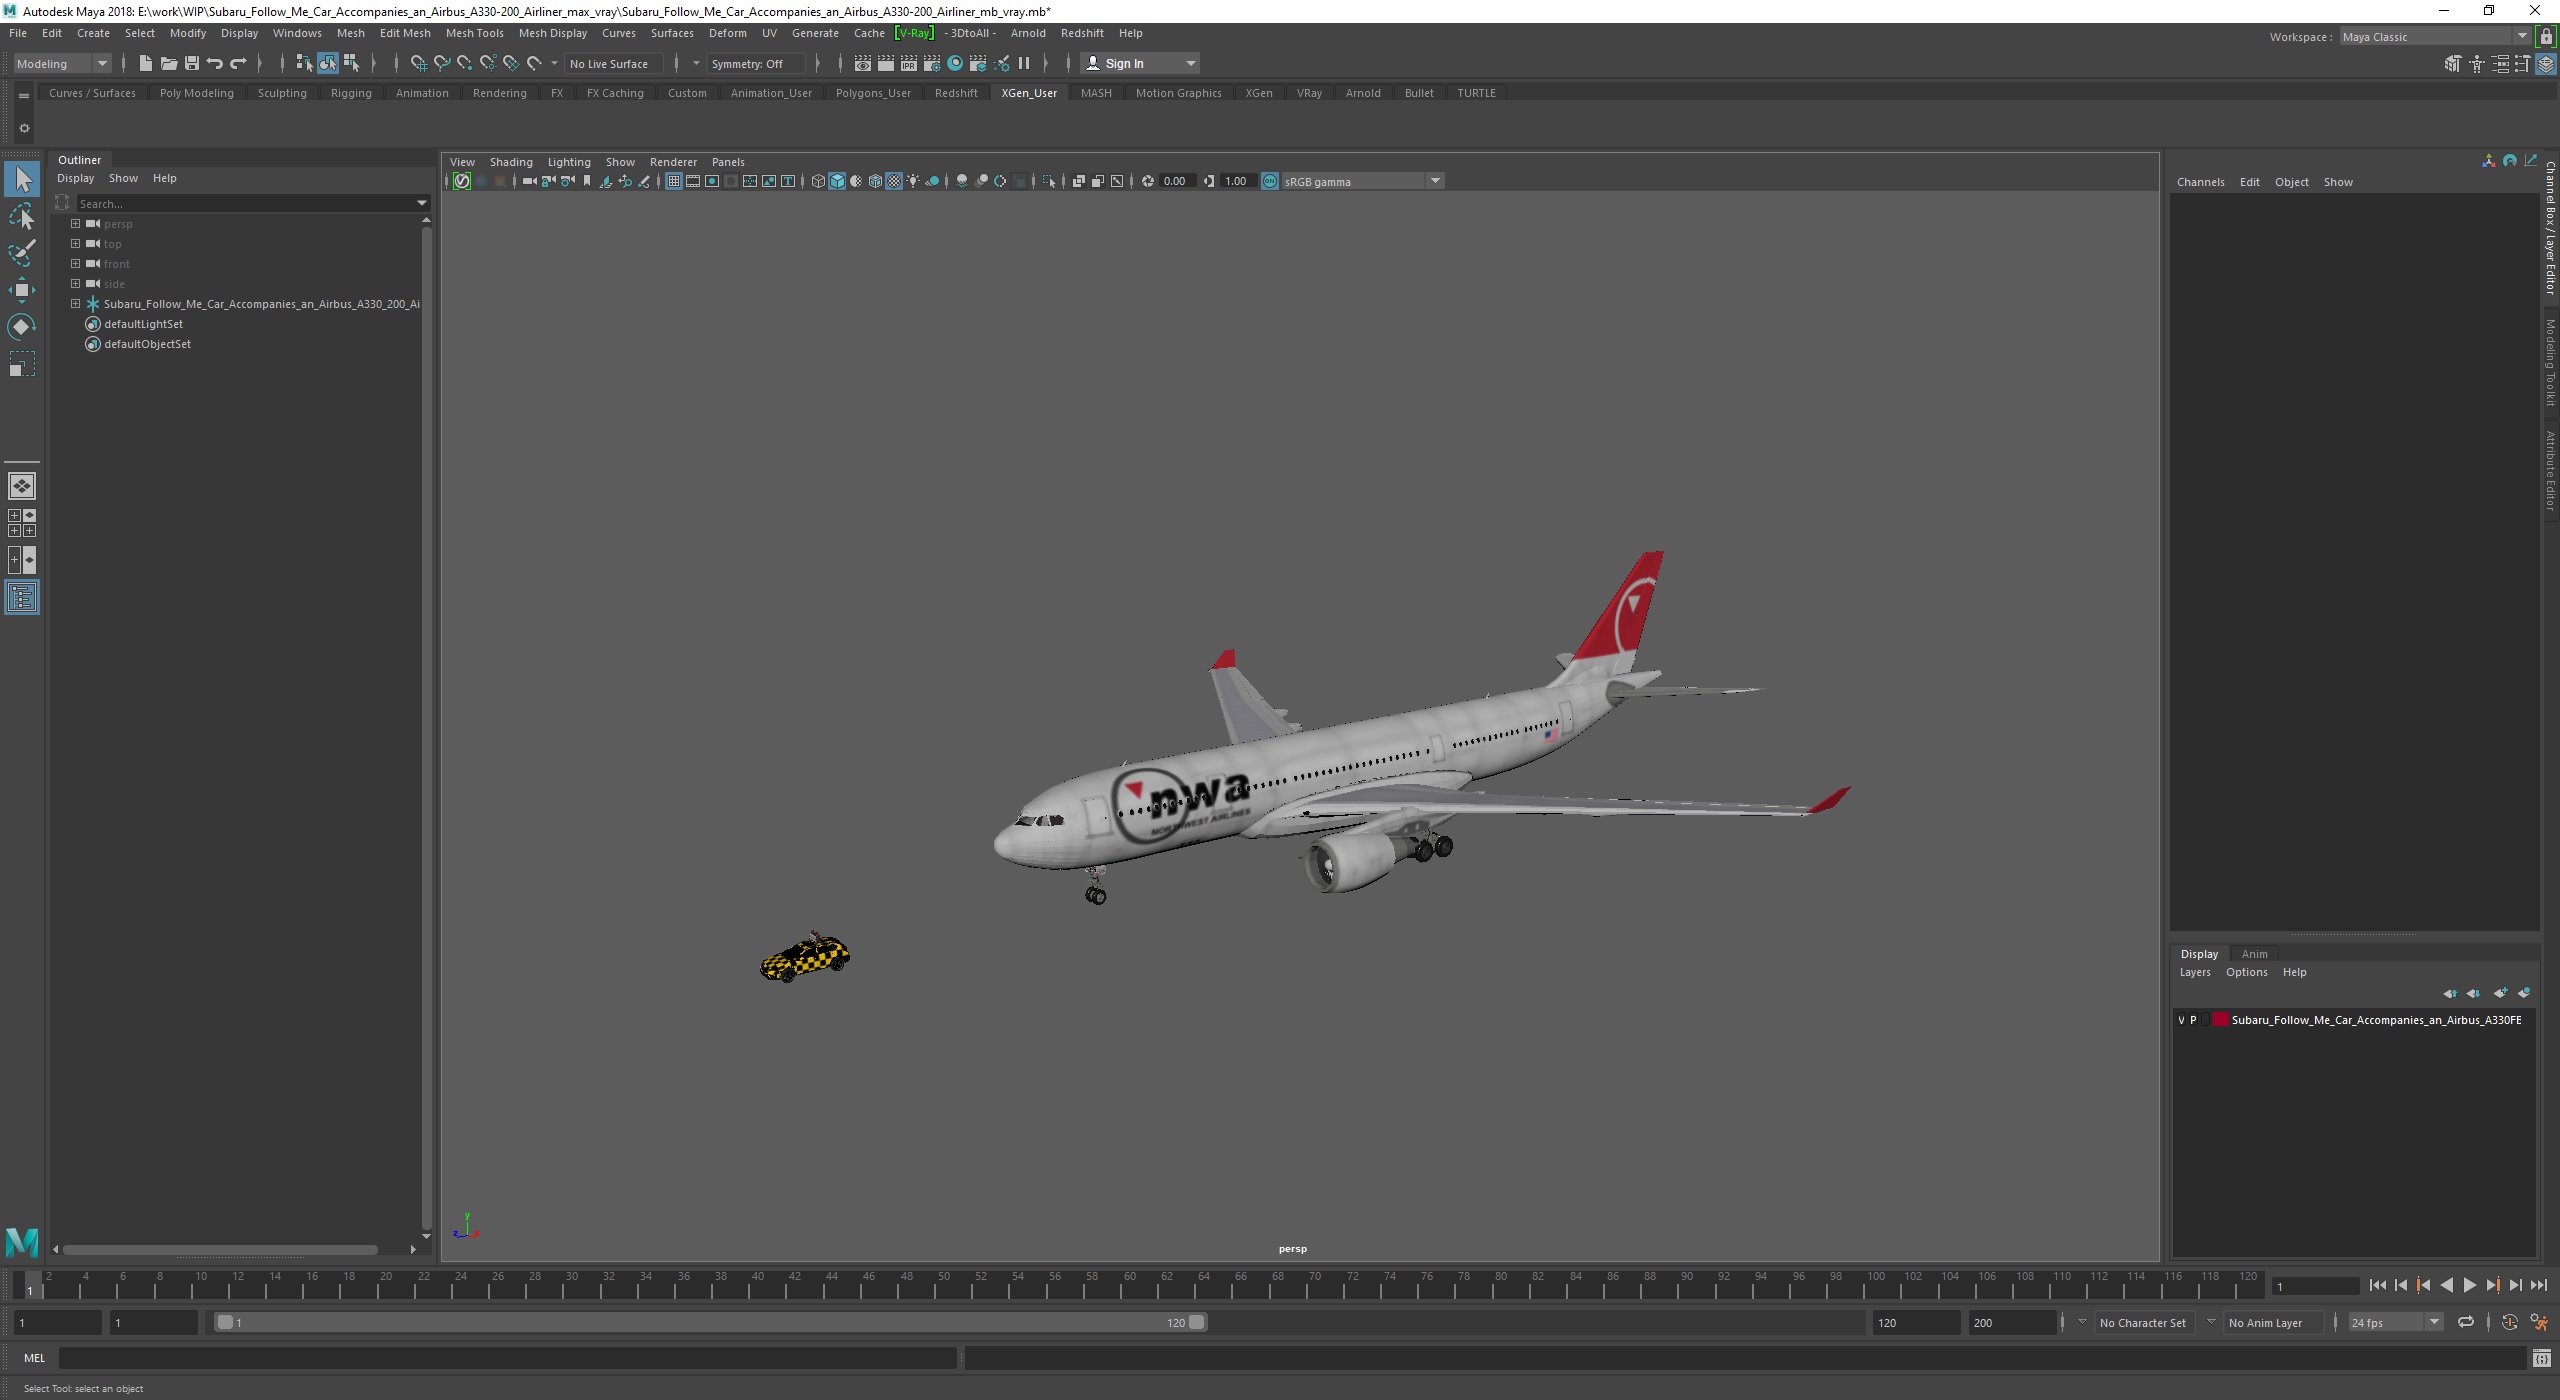Toggle the viewport grid display
This screenshot has width=2560, height=1400.
pyautogui.click(x=673, y=181)
